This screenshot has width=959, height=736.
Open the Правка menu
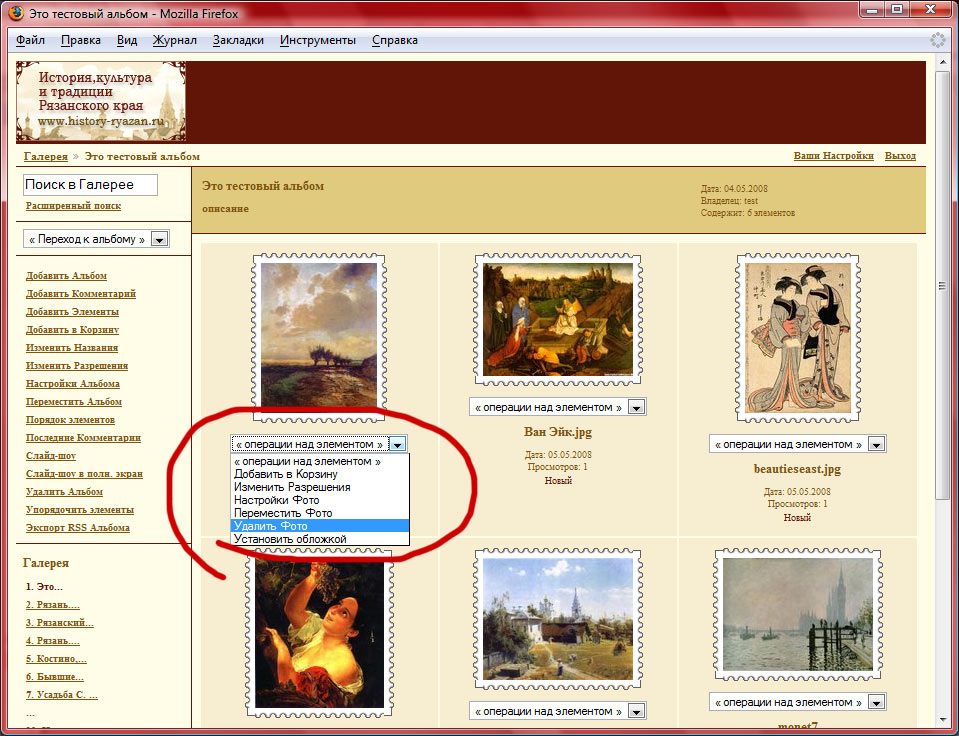coord(81,40)
